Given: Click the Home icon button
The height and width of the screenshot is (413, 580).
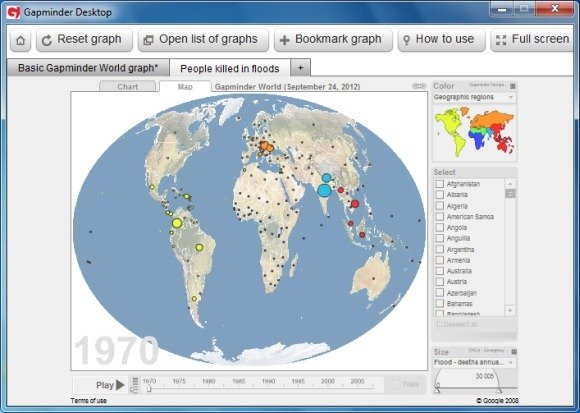Looking at the screenshot, I should coord(21,40).
